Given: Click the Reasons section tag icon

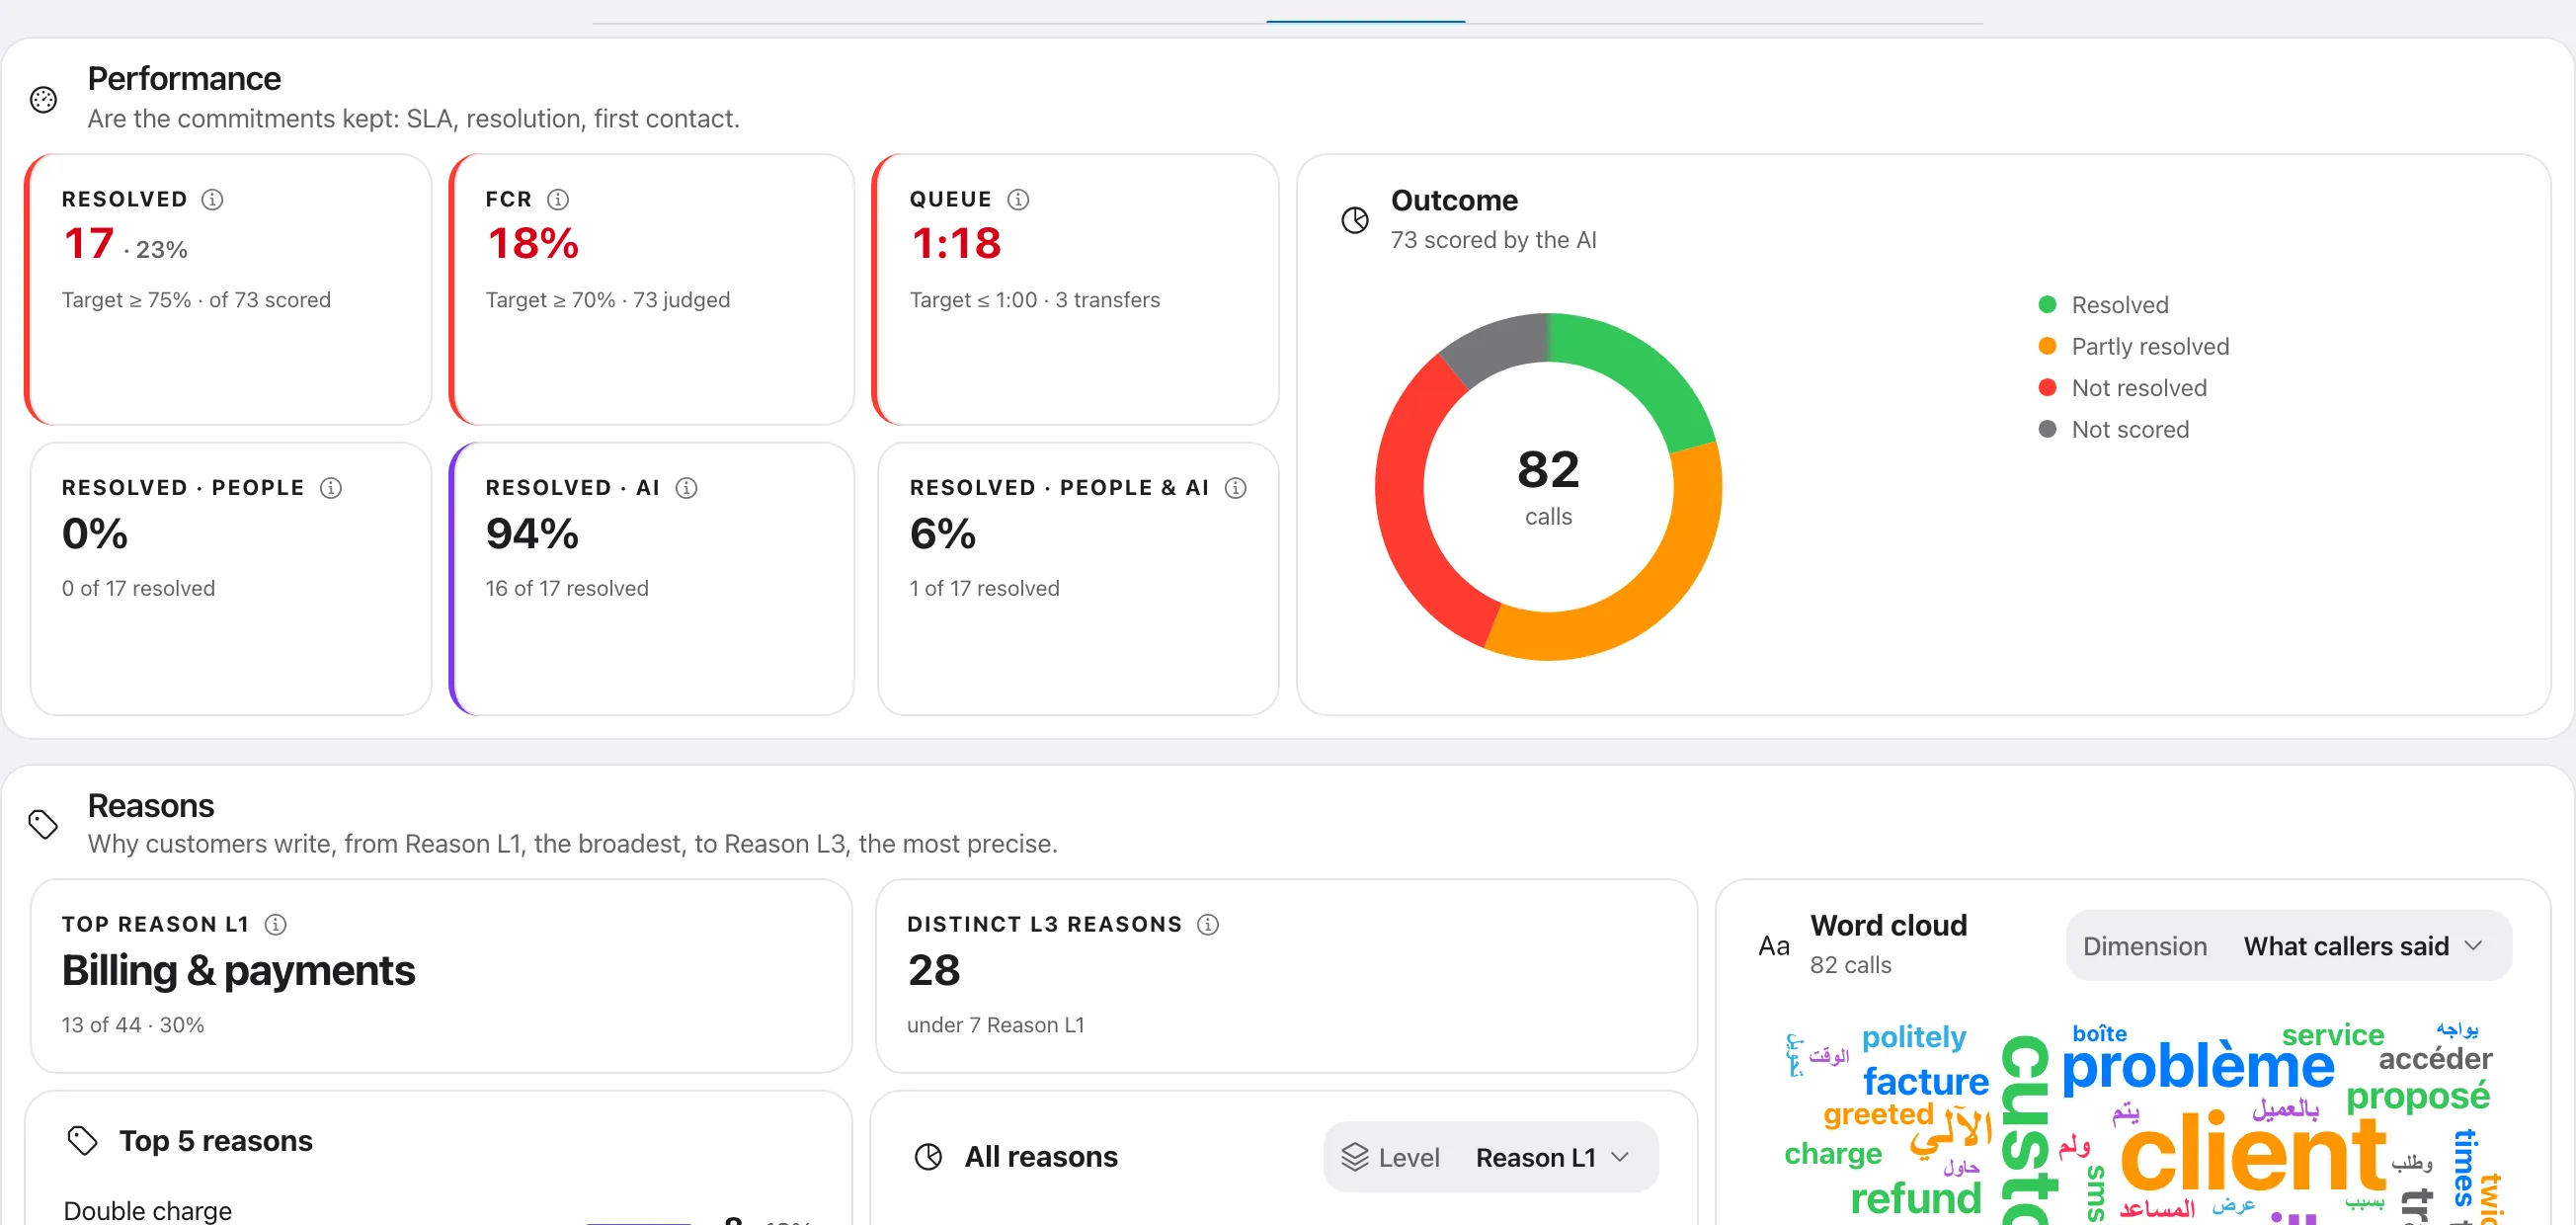Looking at the screenshot, I should tap(43, 824).
